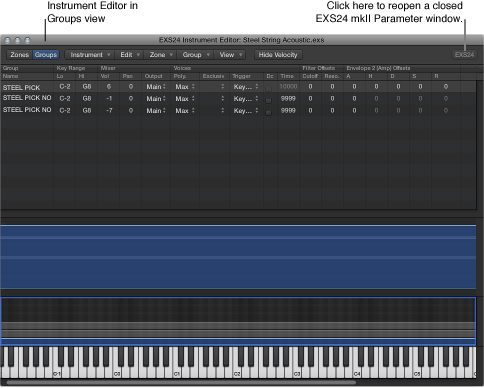The height and width of the screenshot is (388, 484).
Task: Toggle the Decay checkbox in the Vol -7 row
Action: point(268,113)
